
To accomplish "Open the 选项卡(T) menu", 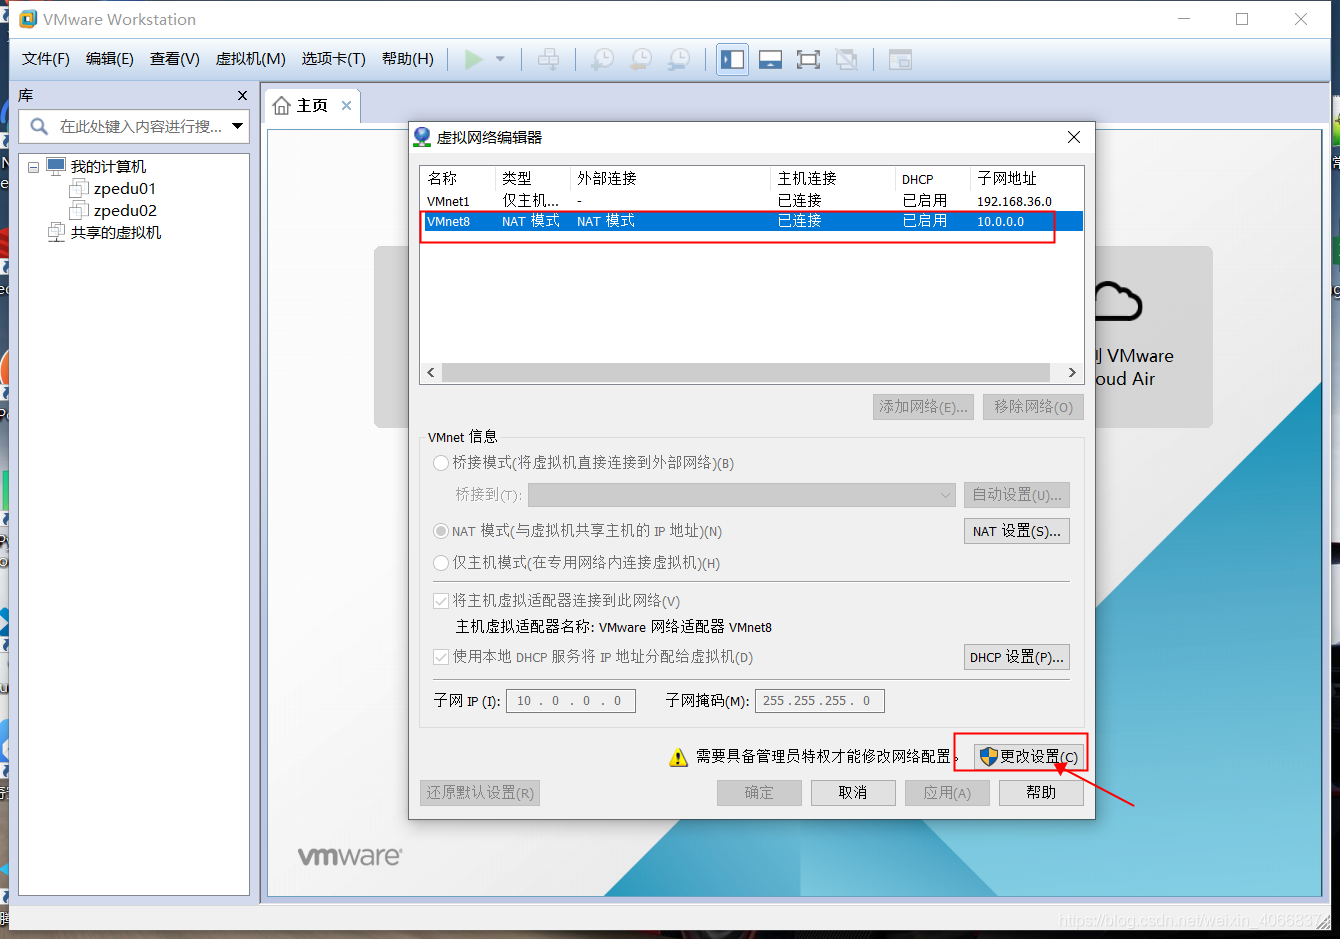I will 334,59.
